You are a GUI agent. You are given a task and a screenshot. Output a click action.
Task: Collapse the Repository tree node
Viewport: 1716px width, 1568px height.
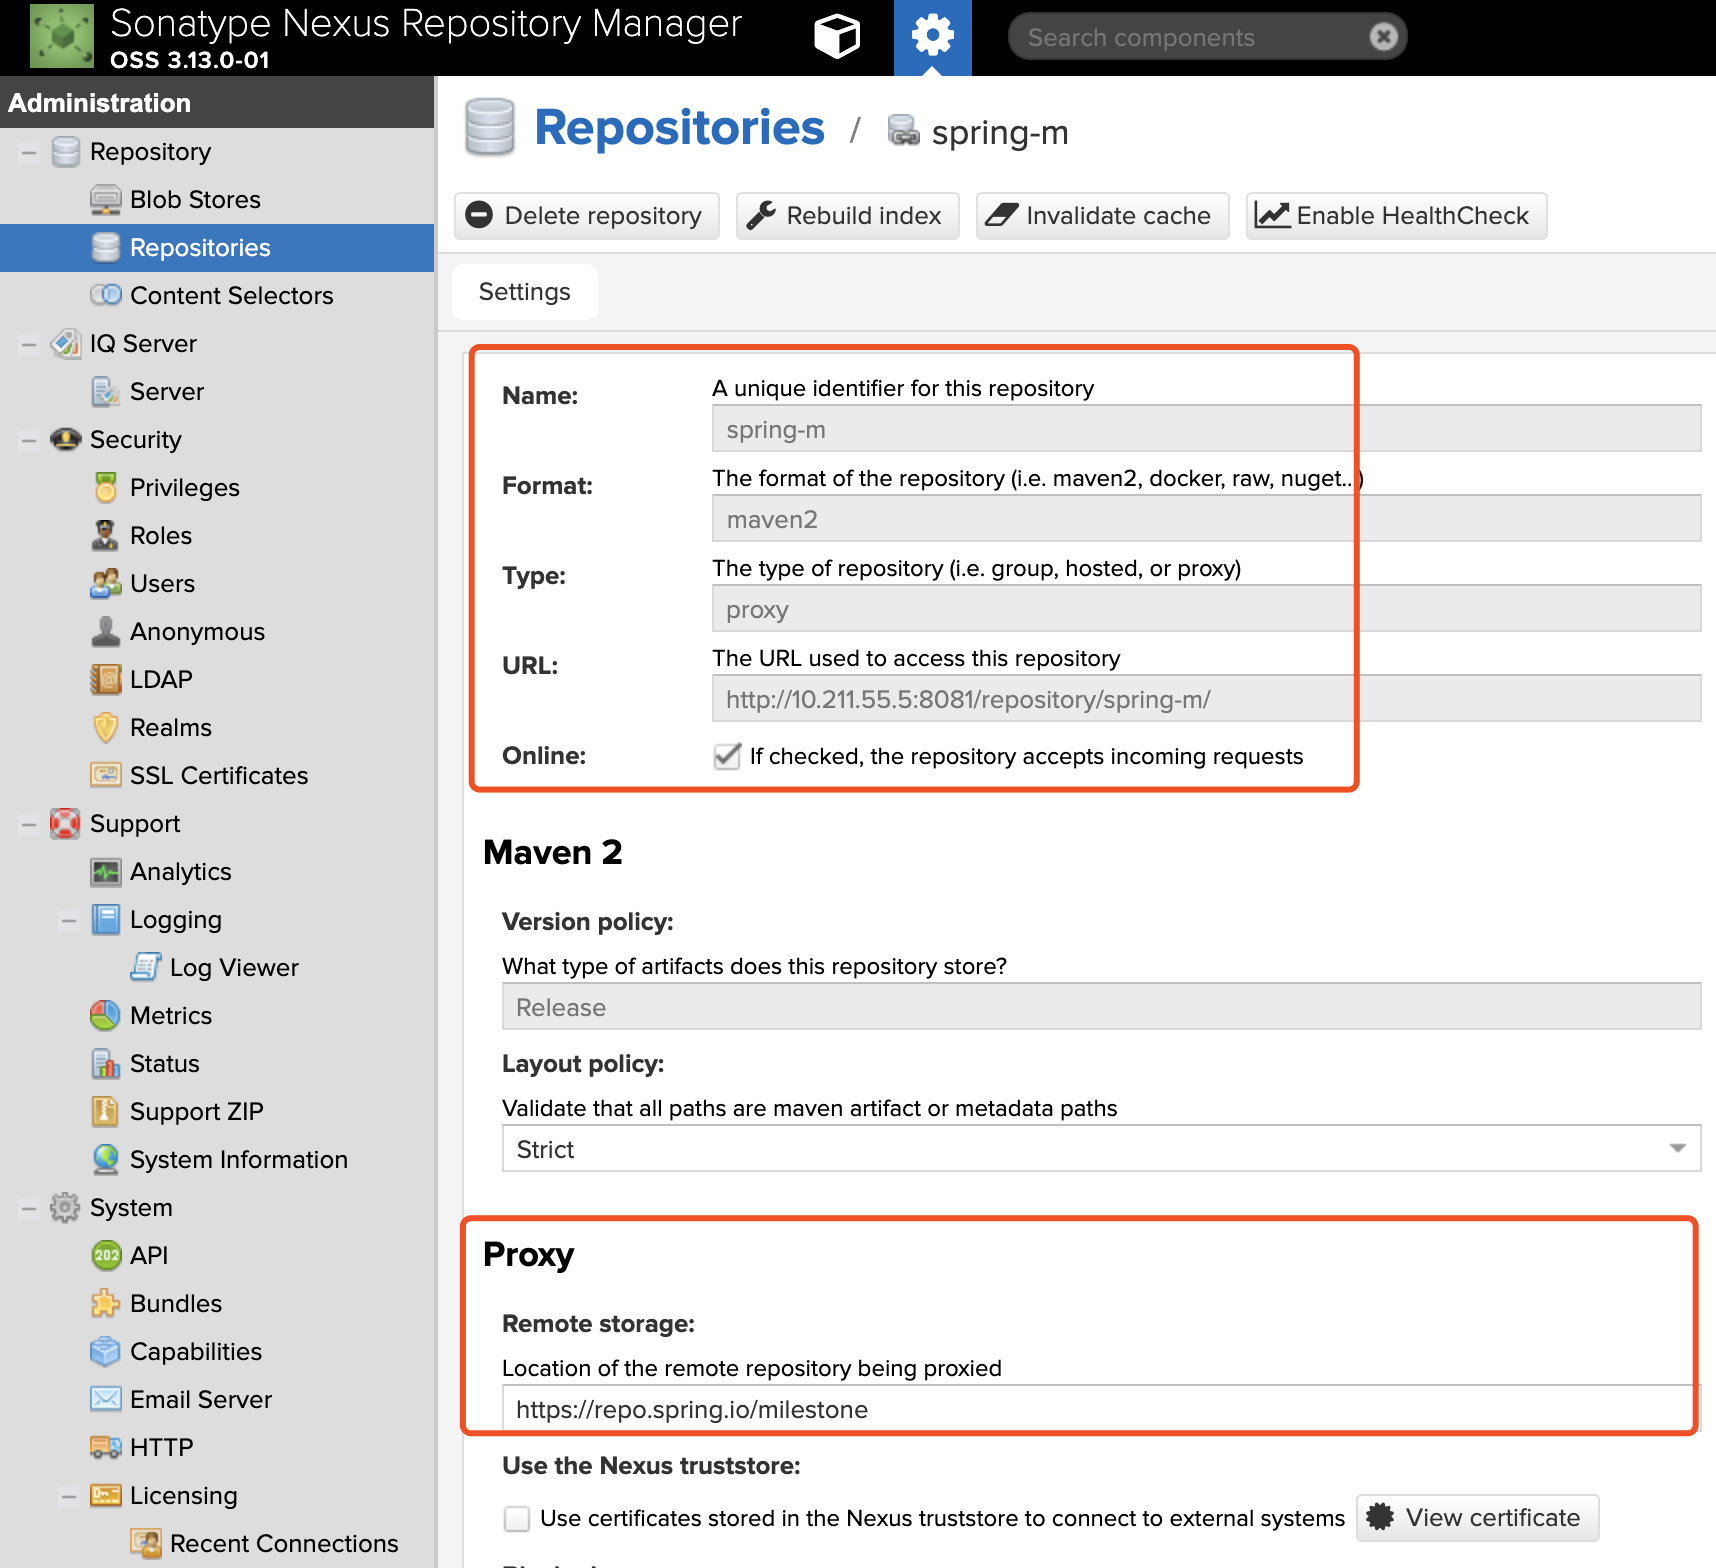29,153
